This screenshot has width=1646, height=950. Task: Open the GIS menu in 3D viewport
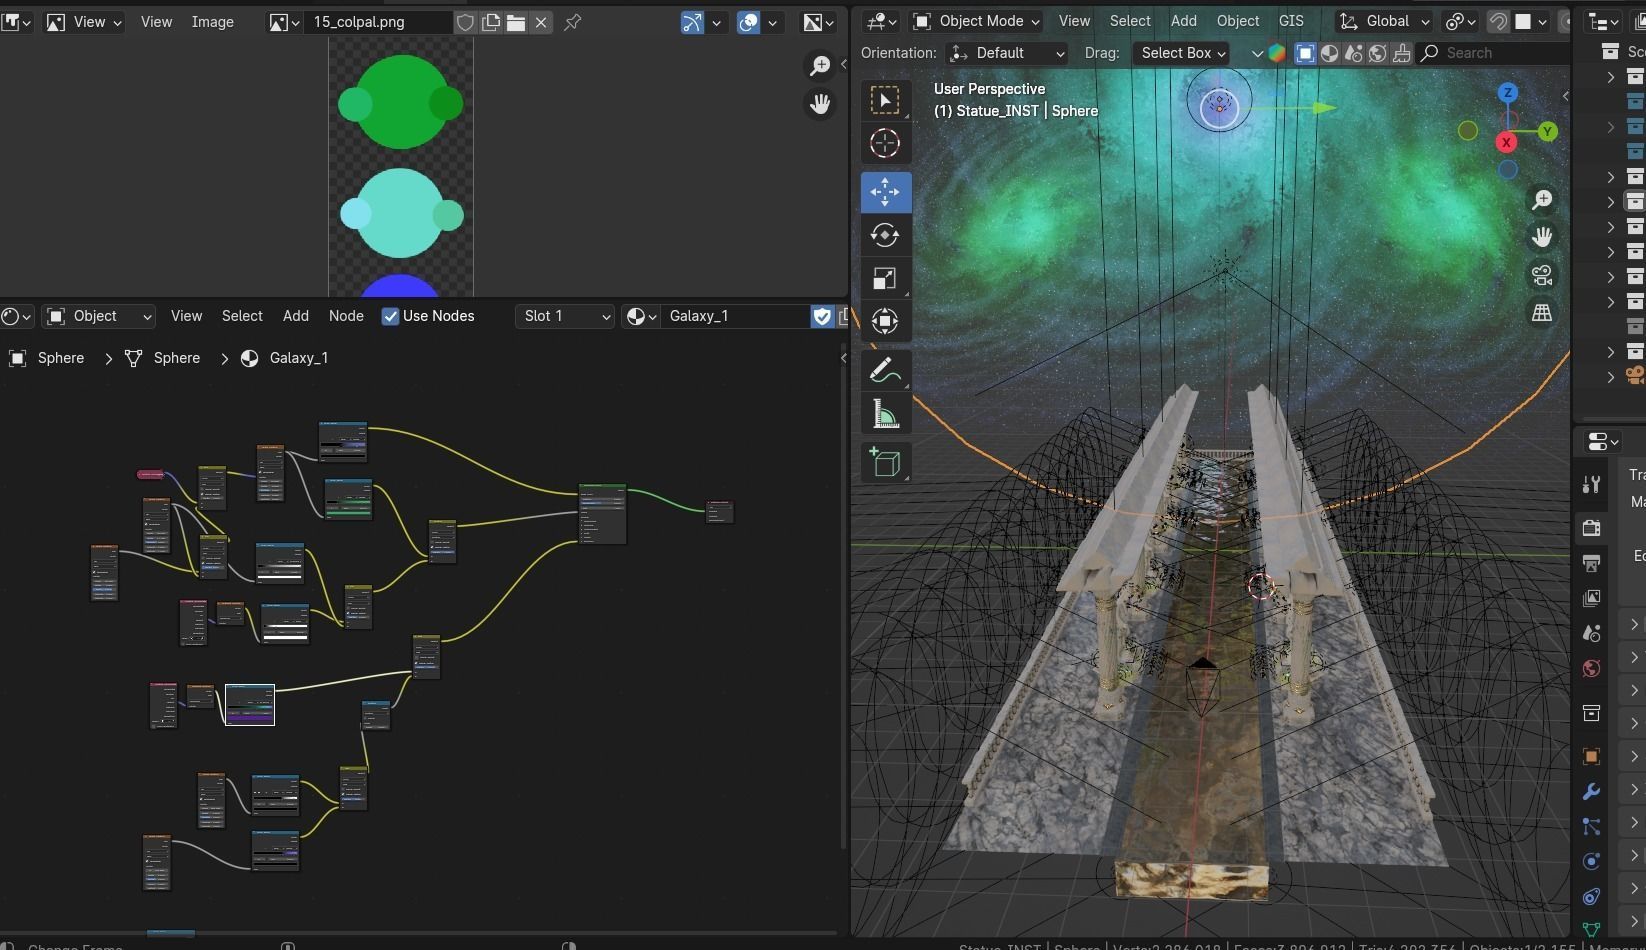tap(1291, 21)
